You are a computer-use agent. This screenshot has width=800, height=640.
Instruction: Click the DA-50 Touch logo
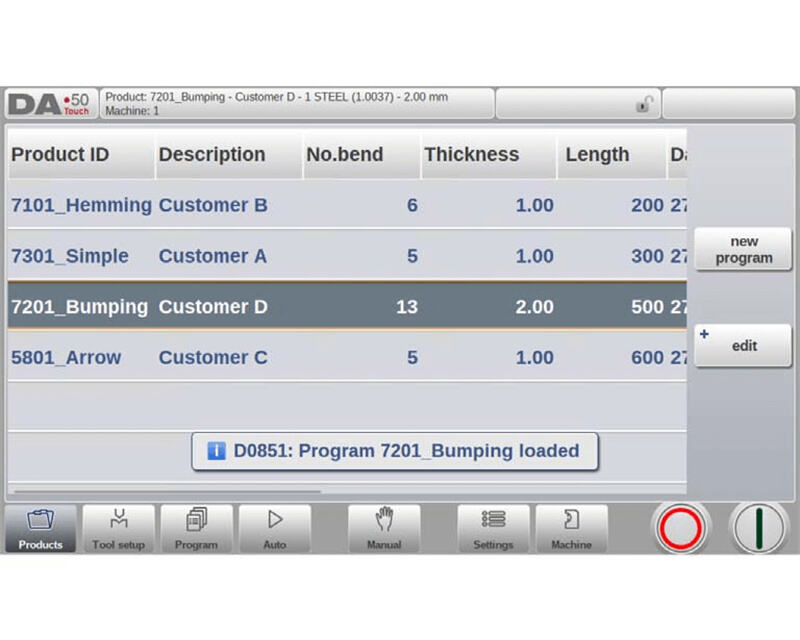(x=49, y=104)
